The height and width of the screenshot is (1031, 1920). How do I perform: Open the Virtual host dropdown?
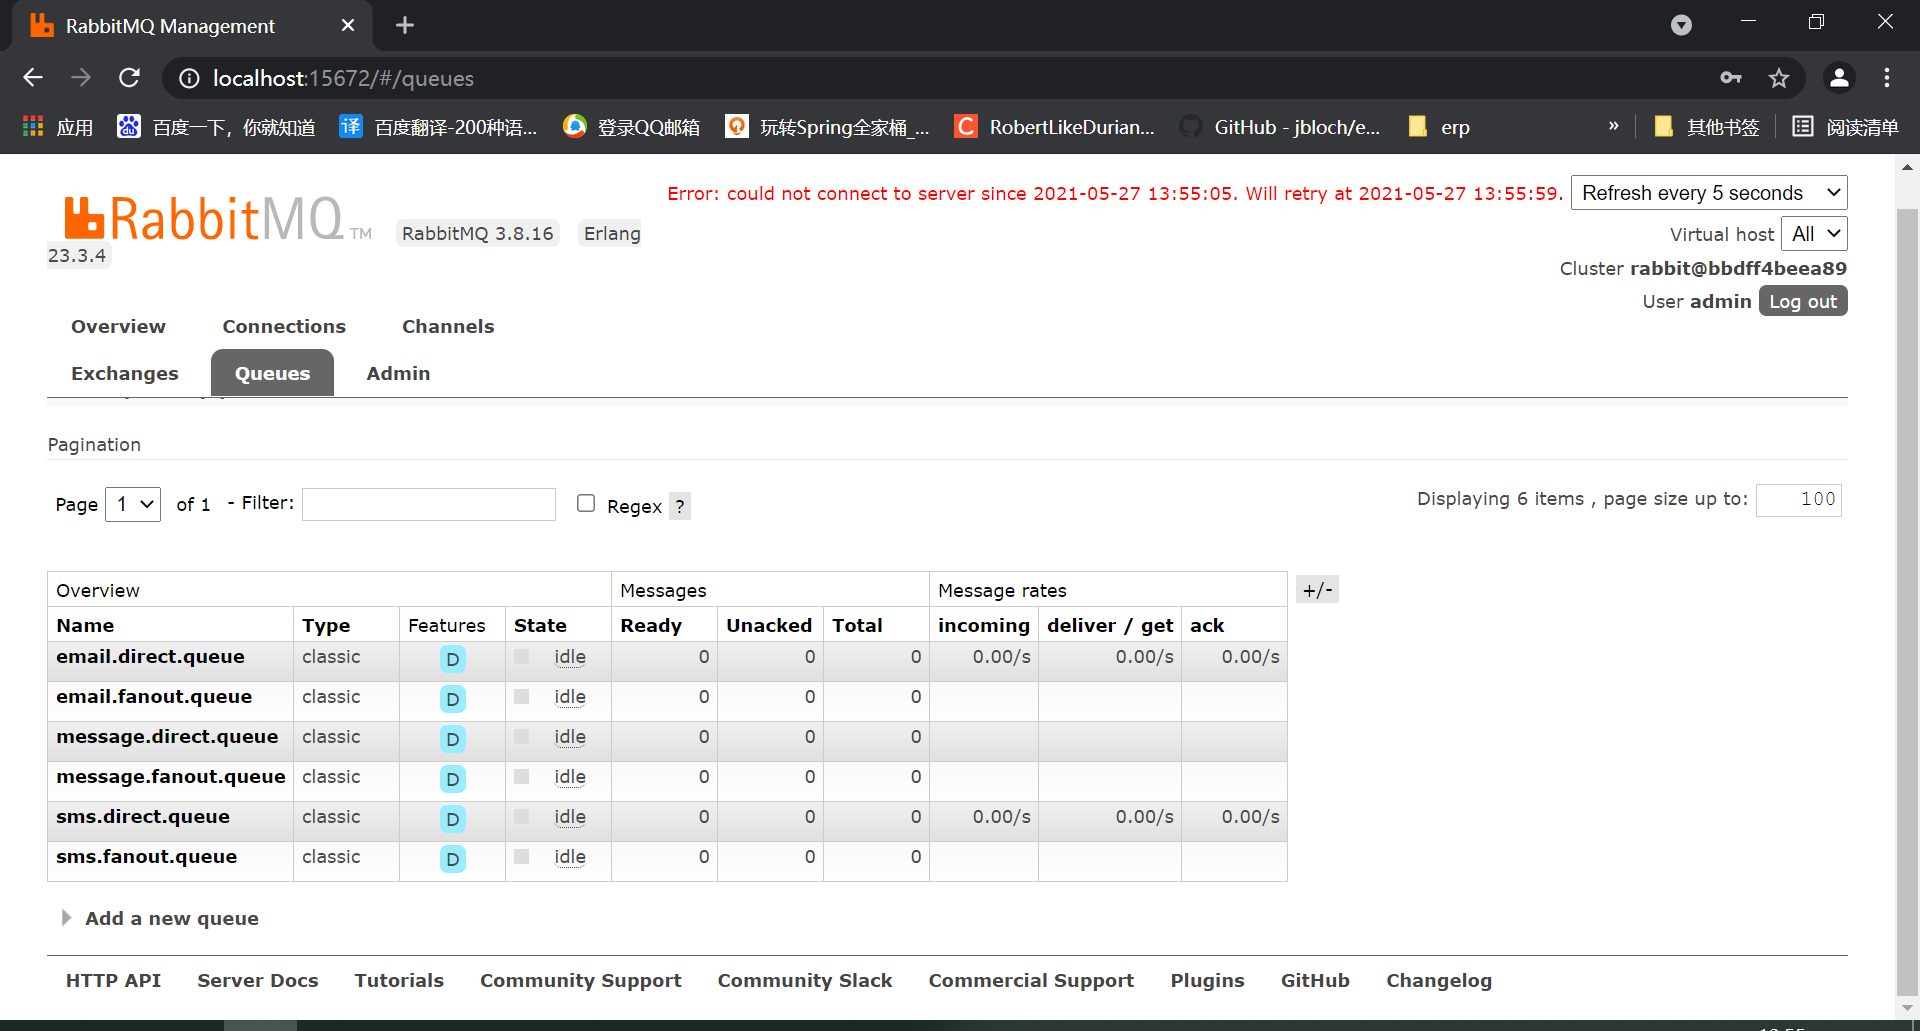[1815, 234]
